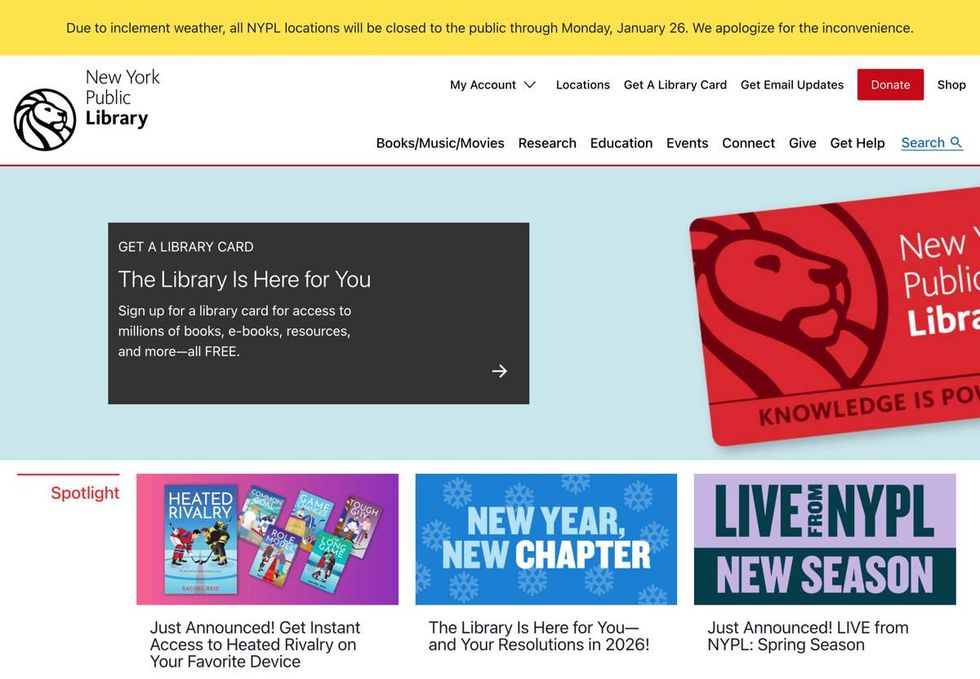Click the New Year, New Chapter spotlight image
This screenshot has height=679, width=980.
pos(546,538)
